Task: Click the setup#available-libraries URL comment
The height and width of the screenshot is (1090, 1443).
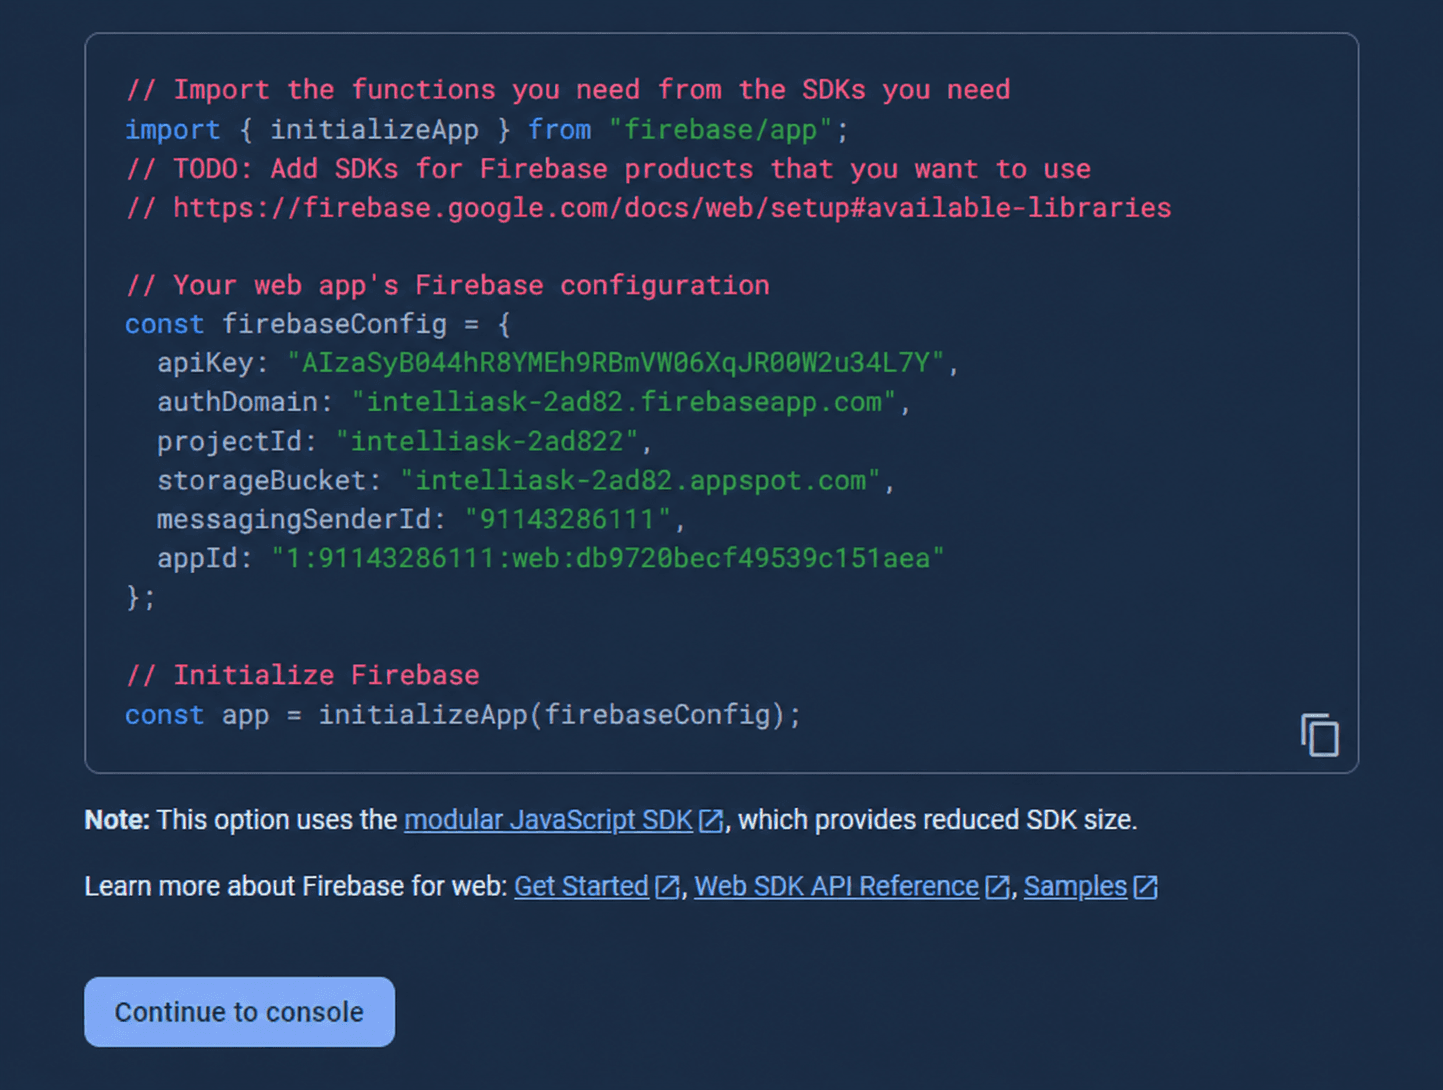Action: 648,208
